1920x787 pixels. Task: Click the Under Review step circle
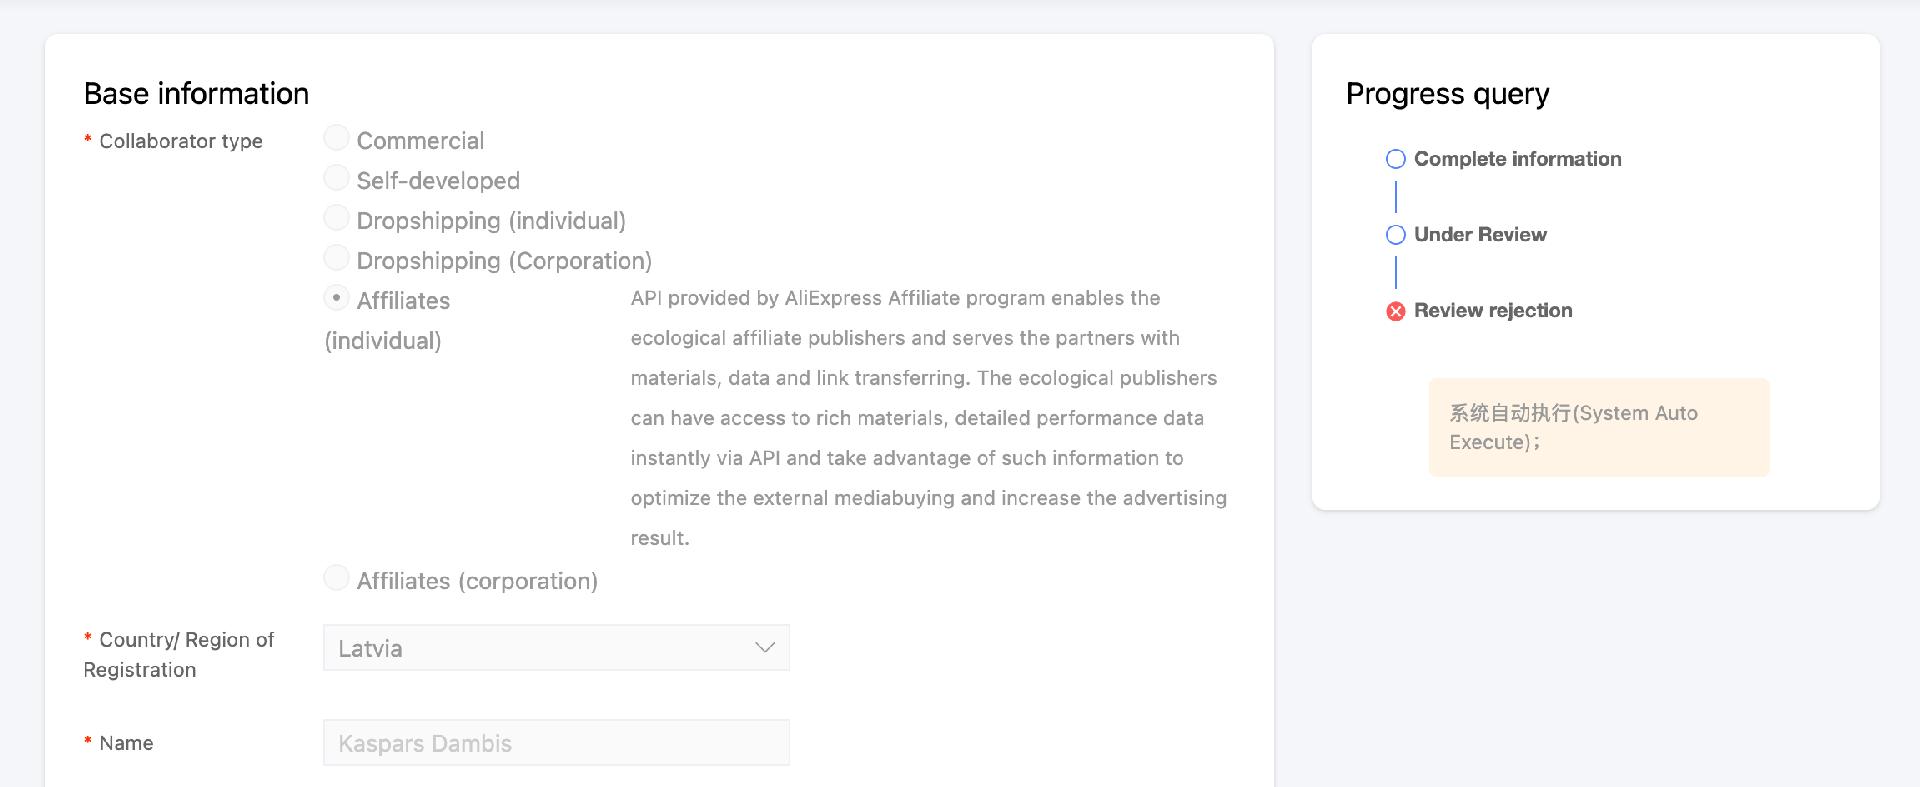(x=1396, y=235)
